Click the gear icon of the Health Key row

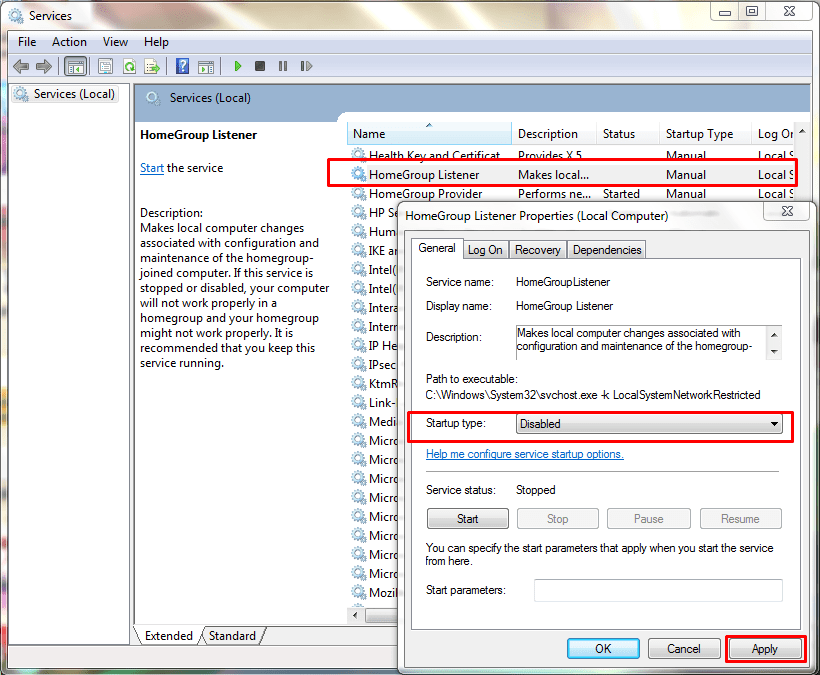tap(359, 154)
